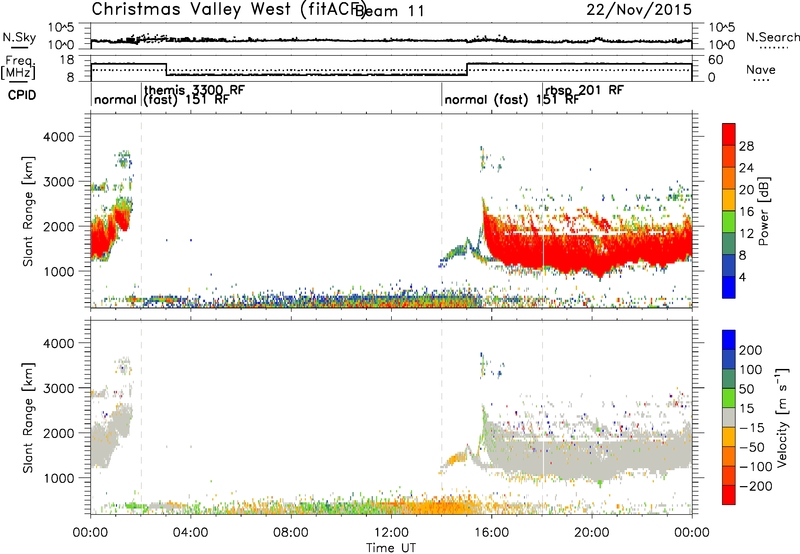Pick the 50–100 m/s teal Velocity swatch
The width and height of the screenshot is (800, 554).
tap(729, 379)
